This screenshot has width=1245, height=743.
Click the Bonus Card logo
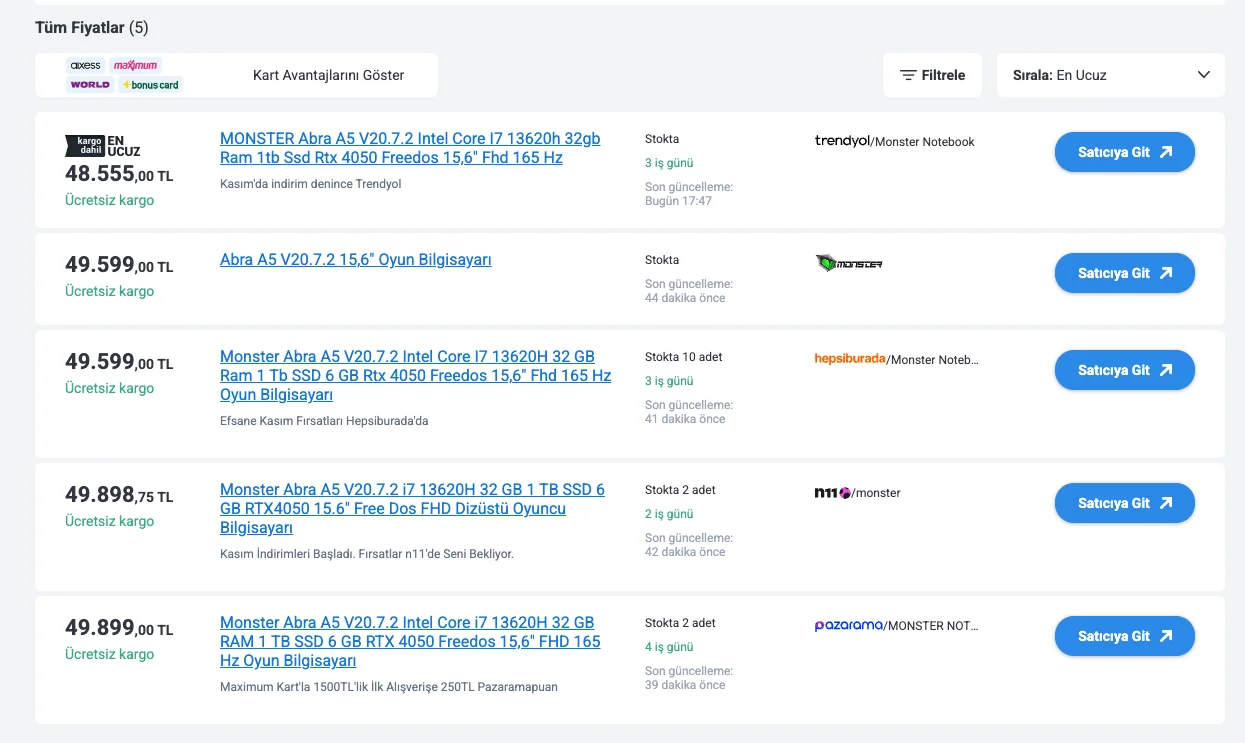pos(150,85)
